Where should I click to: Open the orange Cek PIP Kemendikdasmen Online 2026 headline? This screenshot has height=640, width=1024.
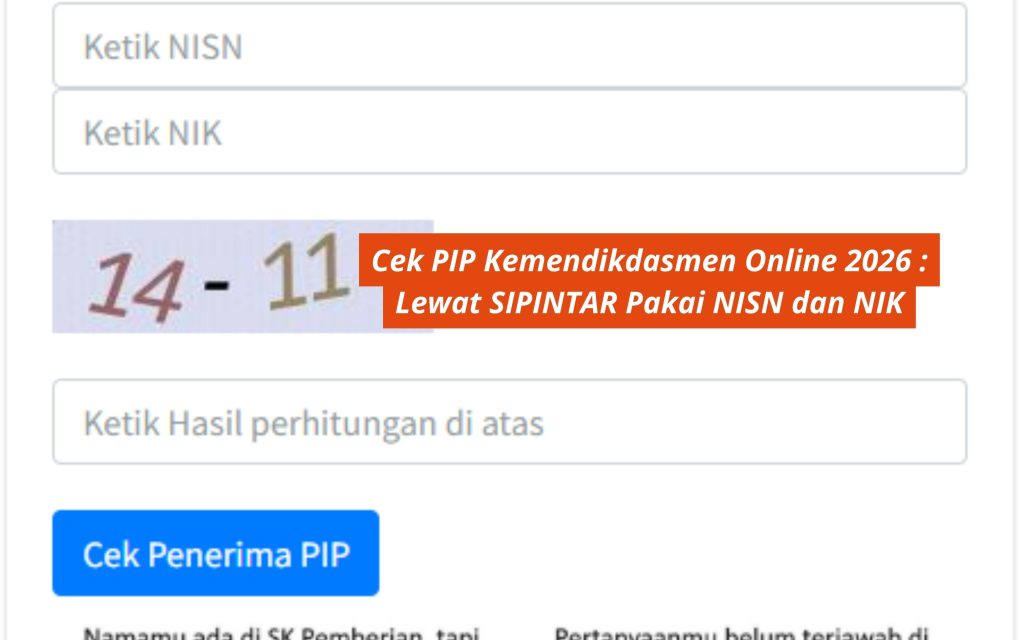click(649, 261)
